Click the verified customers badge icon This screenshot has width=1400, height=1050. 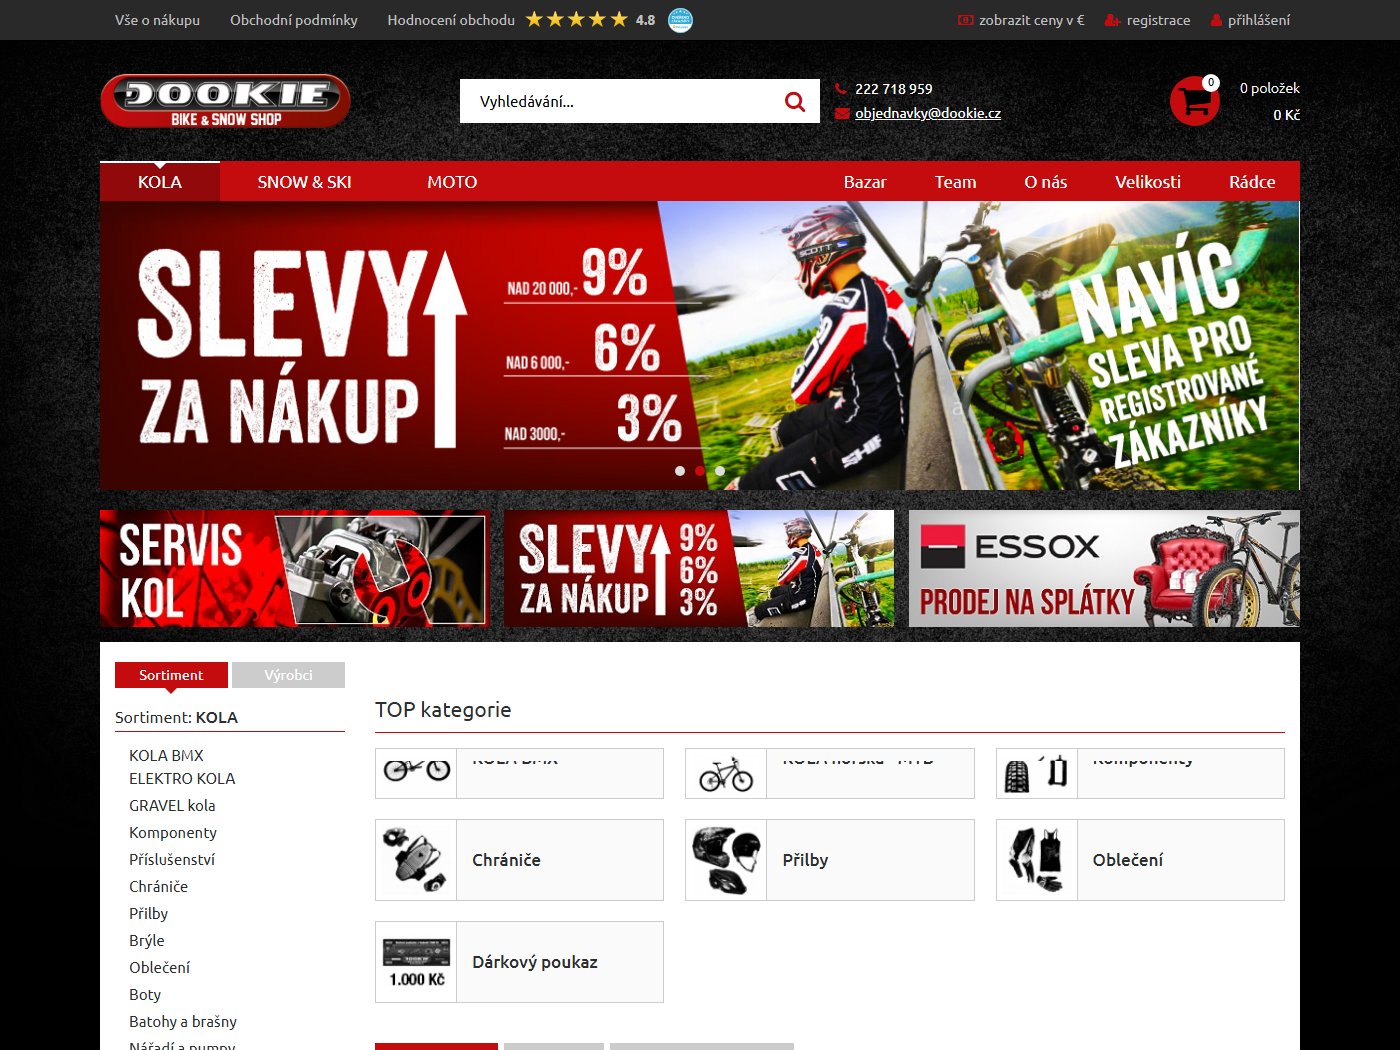(680, 20)
